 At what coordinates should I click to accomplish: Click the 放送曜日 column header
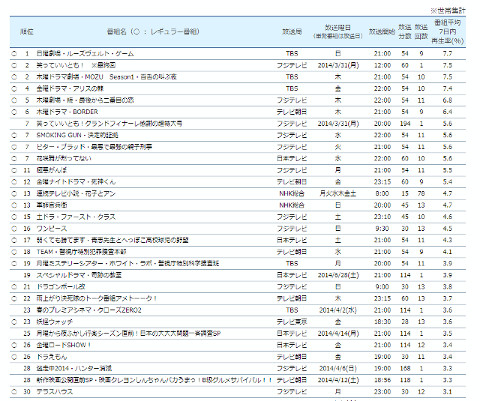pyautogui.click(x=338, y=32)
